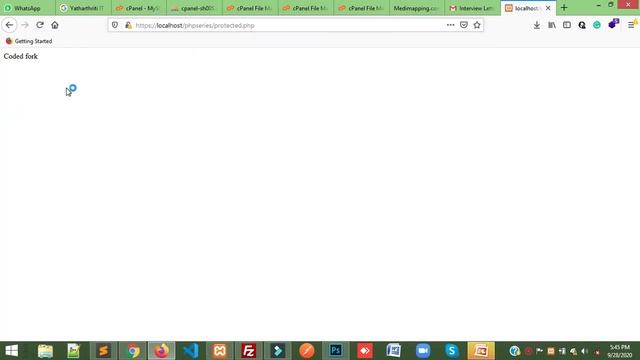Launch Photoshop from the taskbar

tap(336, 351)
